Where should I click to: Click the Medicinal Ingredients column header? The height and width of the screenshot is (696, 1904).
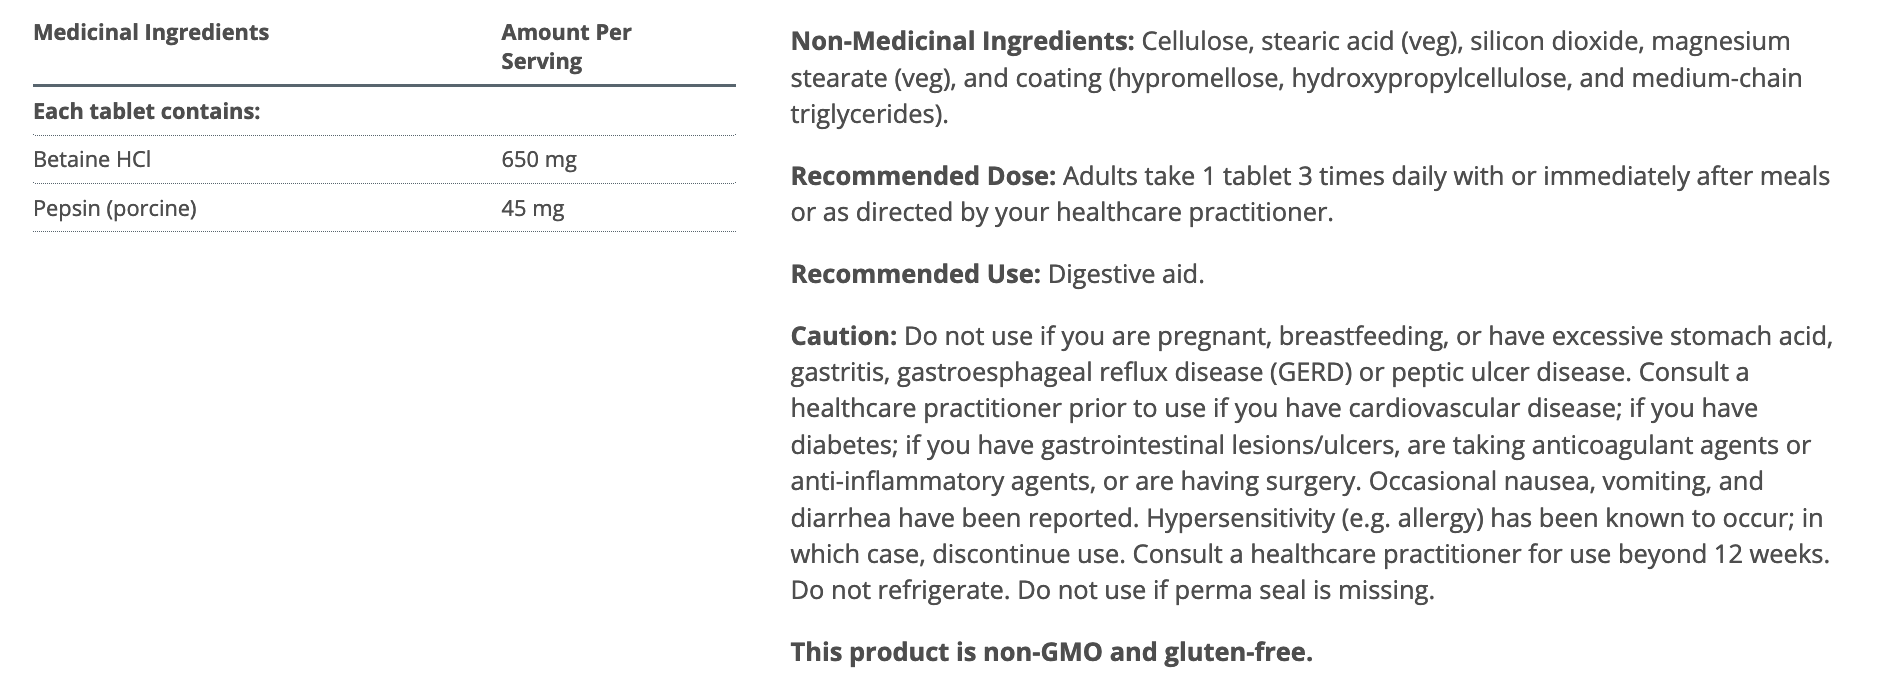151,32
